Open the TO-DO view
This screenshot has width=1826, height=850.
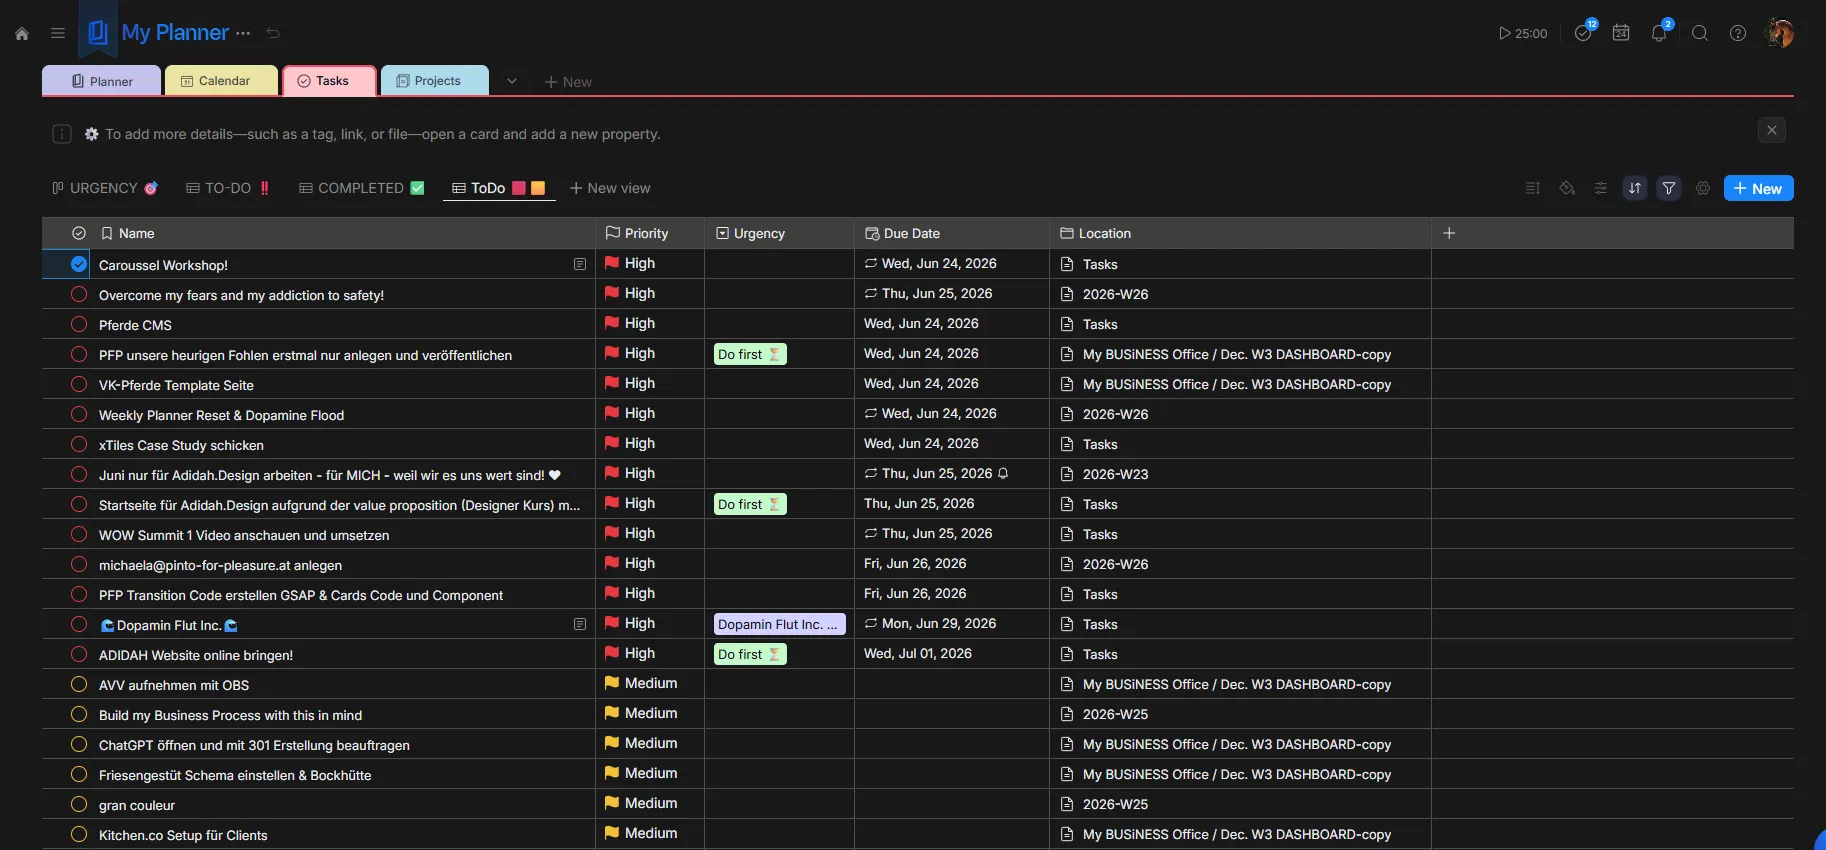(228, 188)
